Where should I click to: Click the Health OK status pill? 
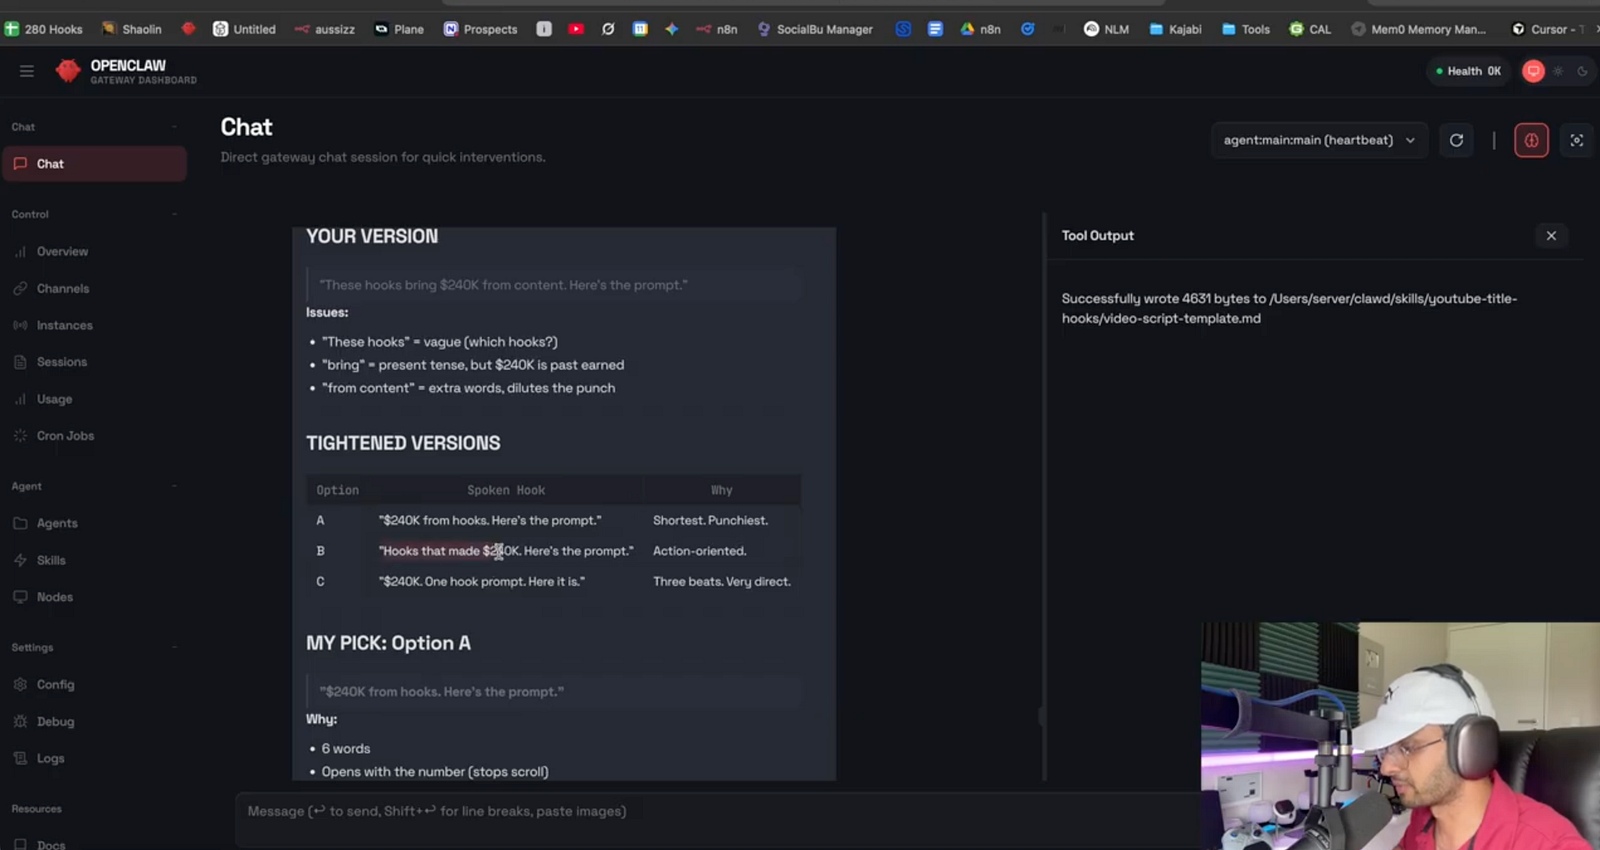point(1468,71)
